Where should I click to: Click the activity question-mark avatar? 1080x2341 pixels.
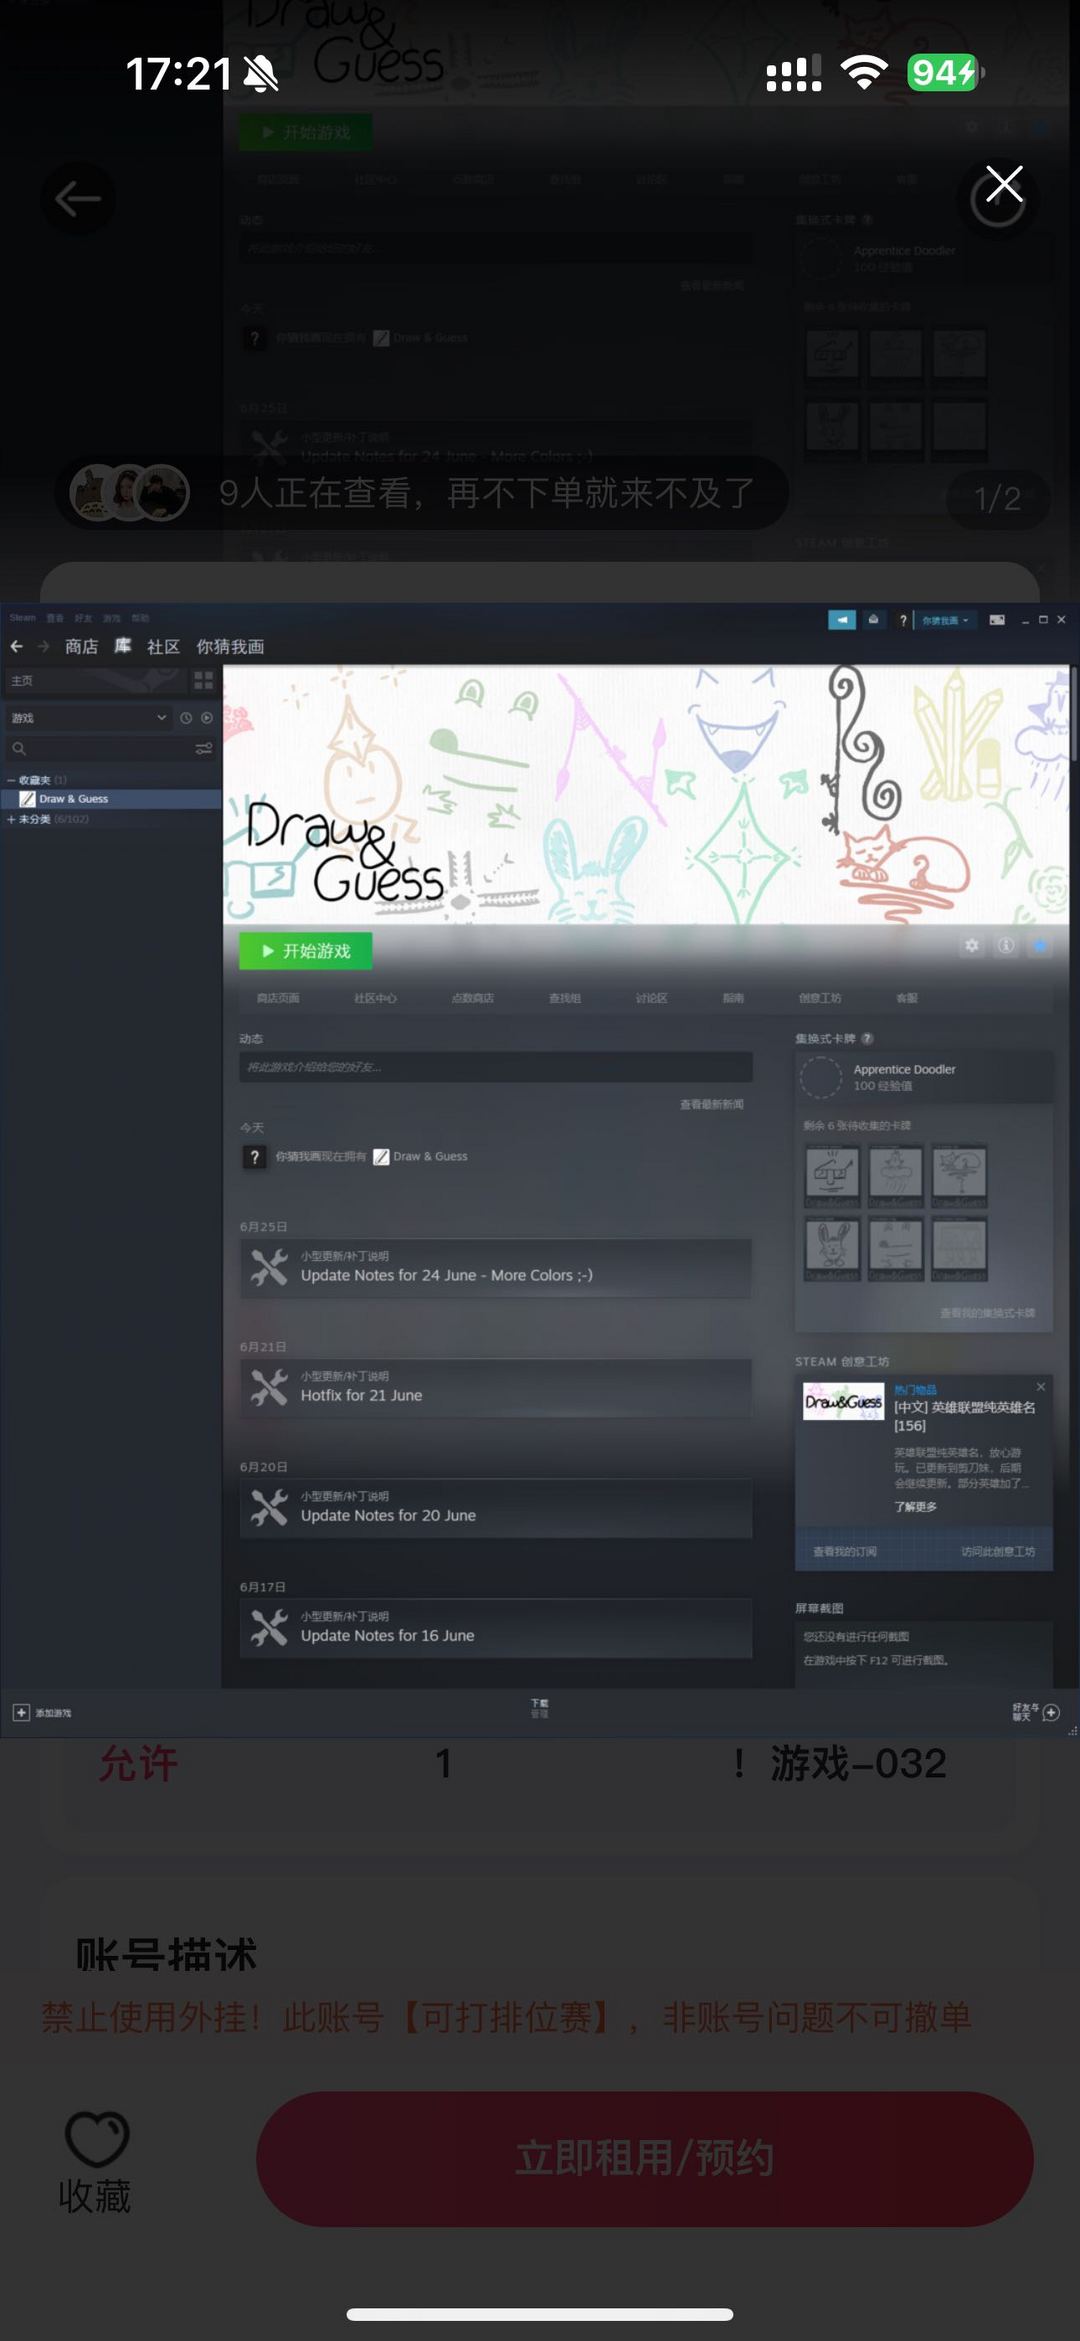point(254,1157)
